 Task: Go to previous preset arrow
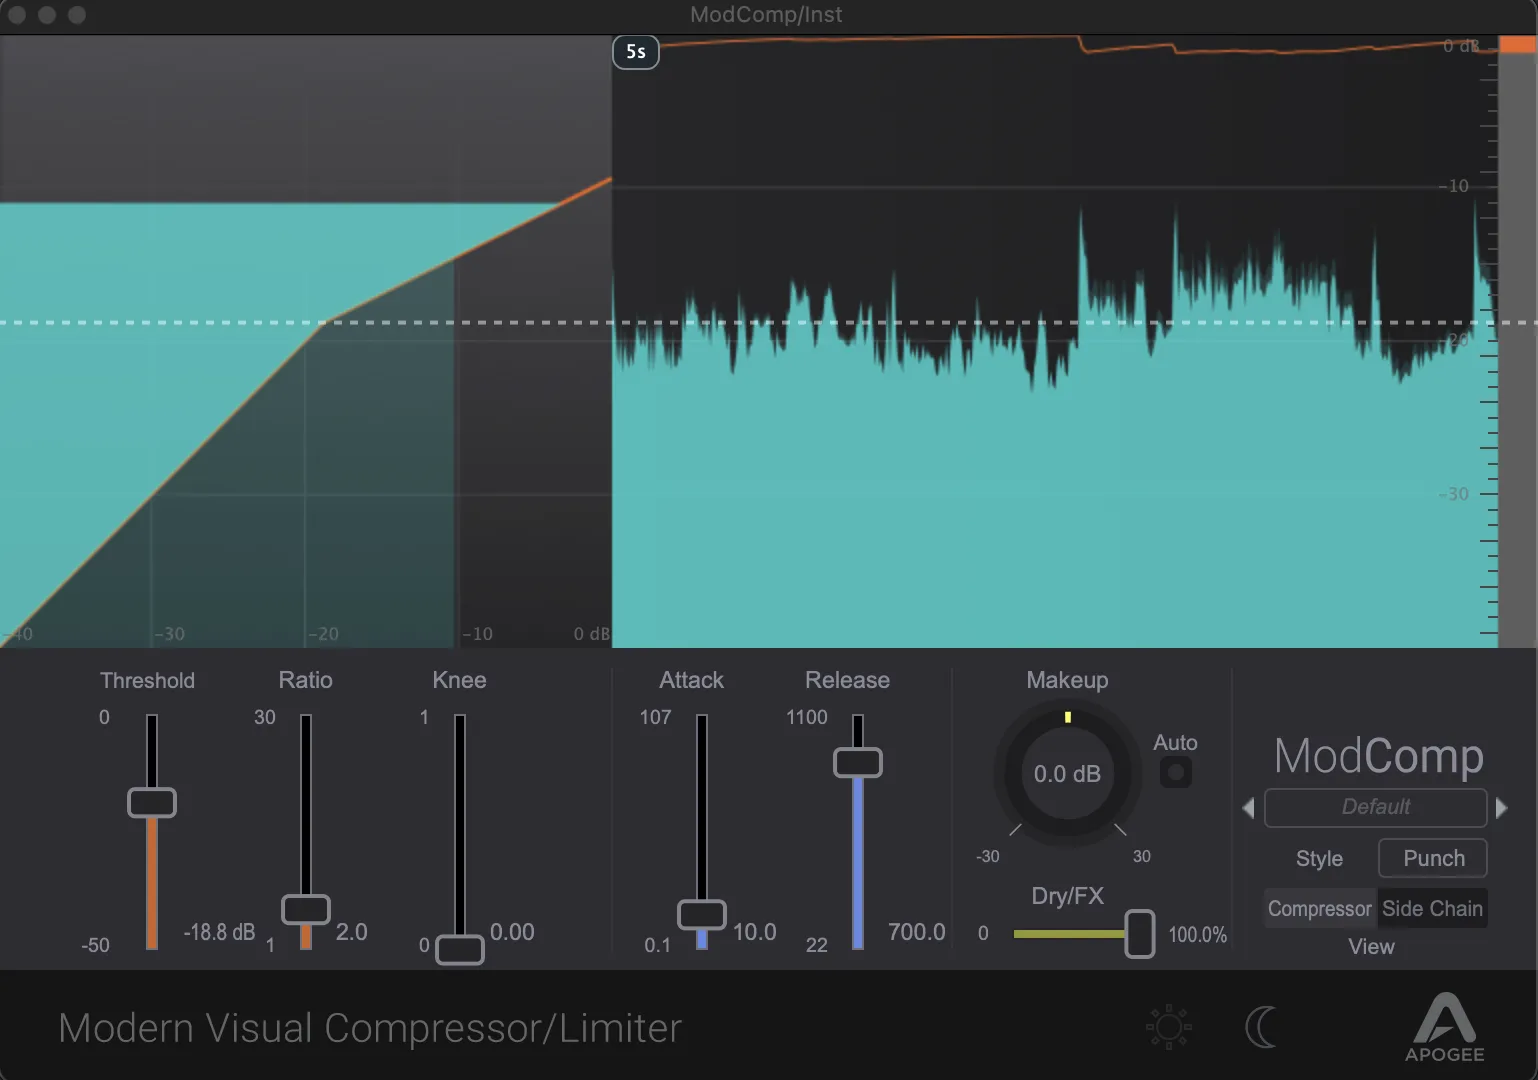(x=1248, y=807)
